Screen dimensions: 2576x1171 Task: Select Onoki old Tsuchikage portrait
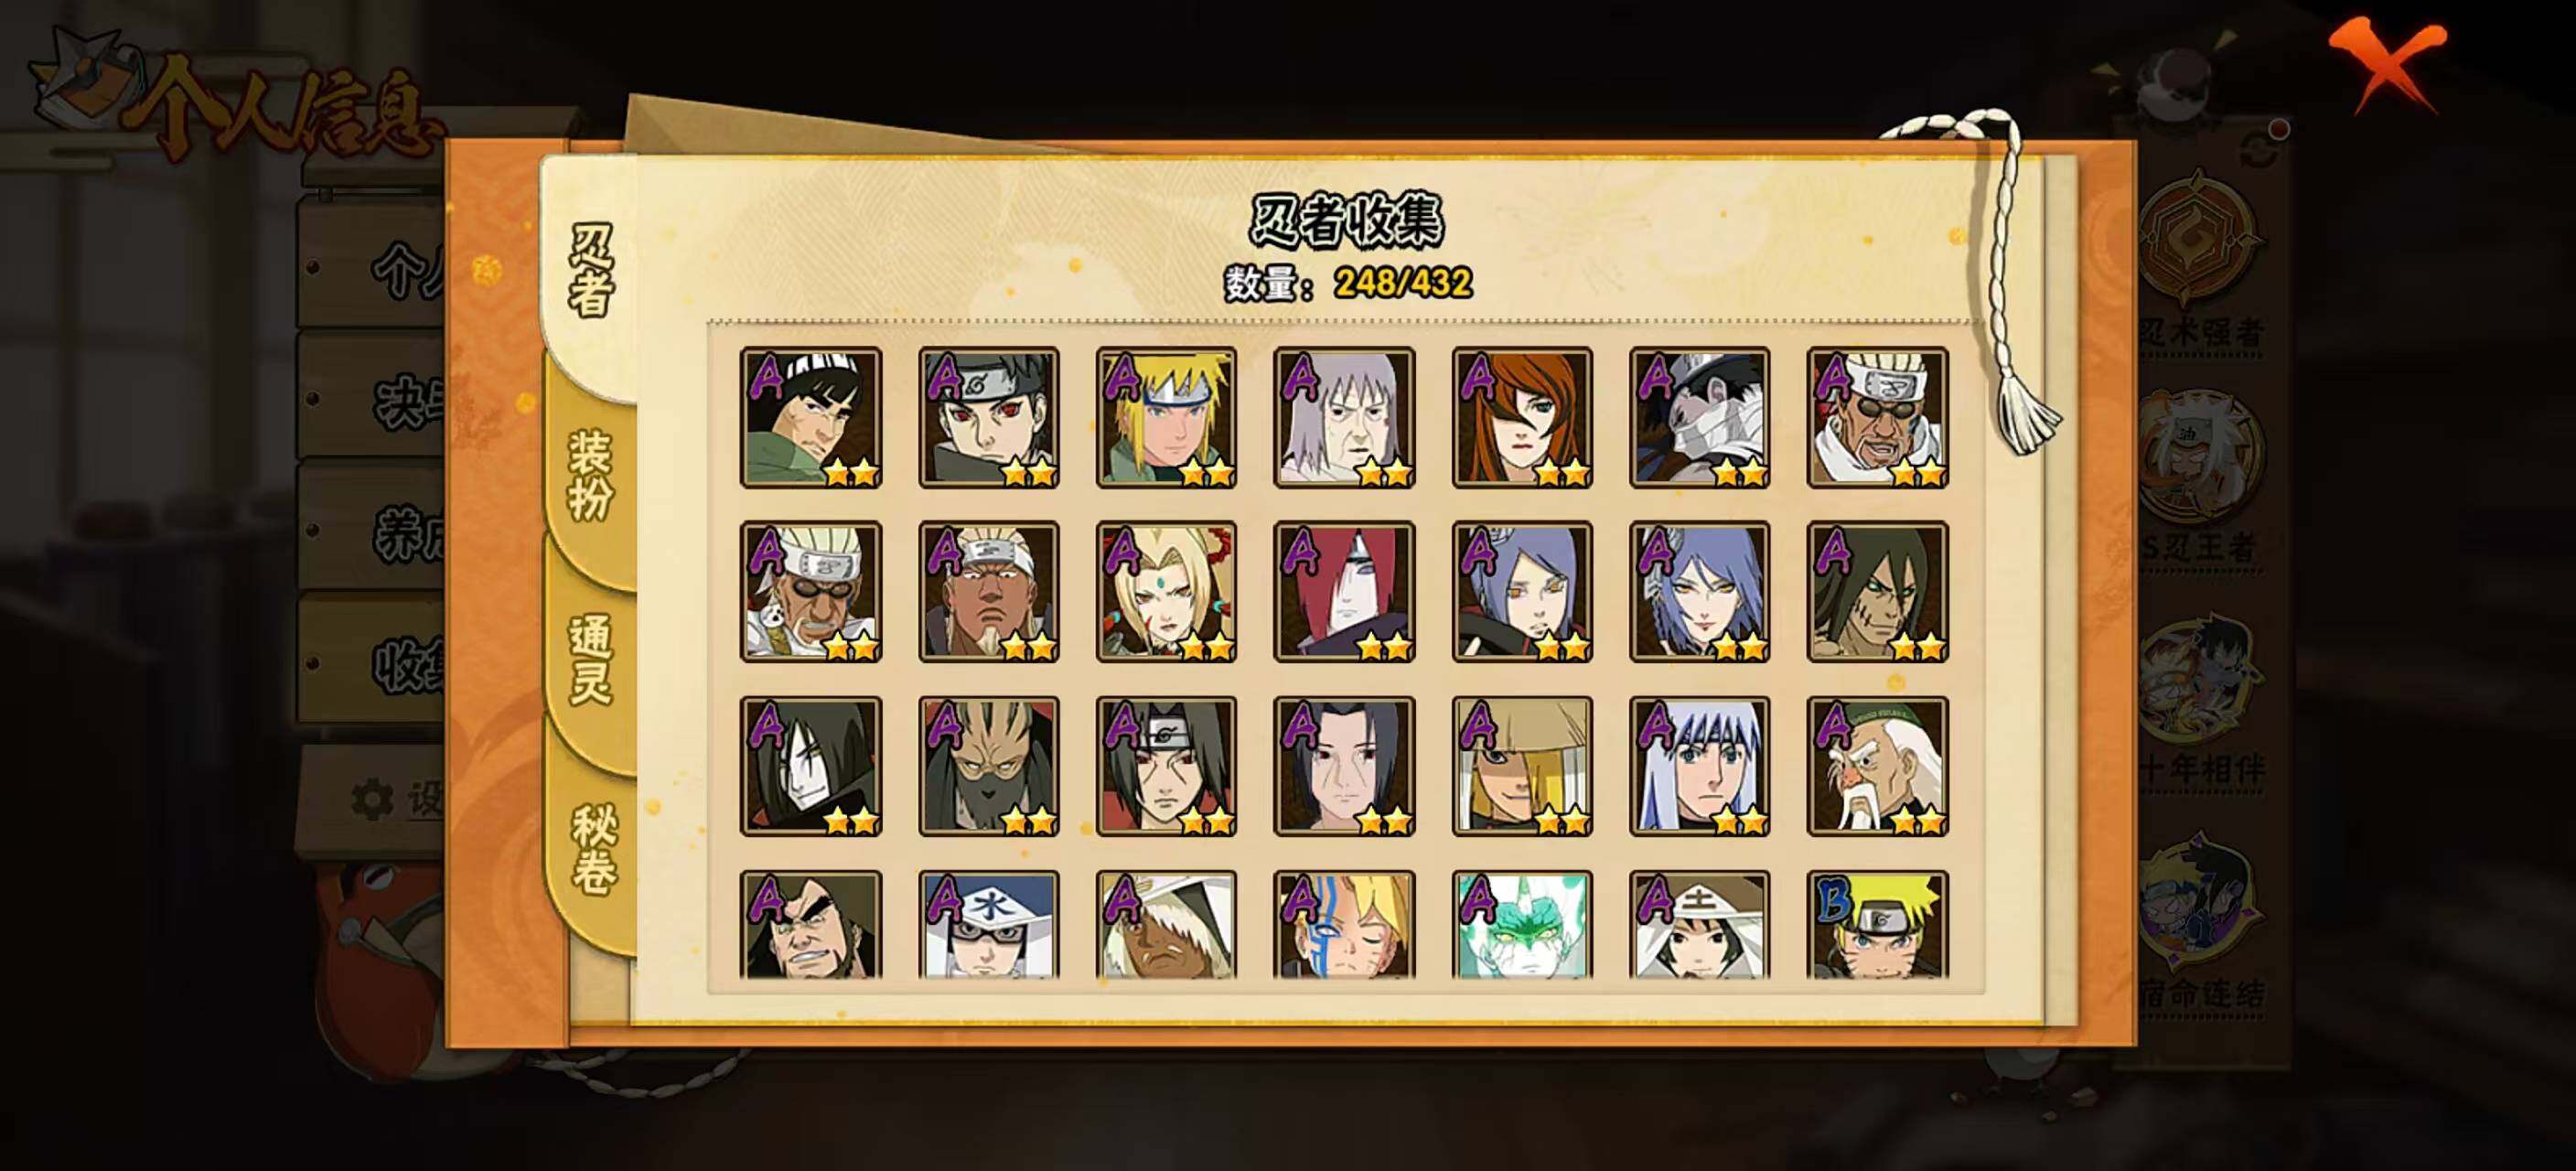1878,766
